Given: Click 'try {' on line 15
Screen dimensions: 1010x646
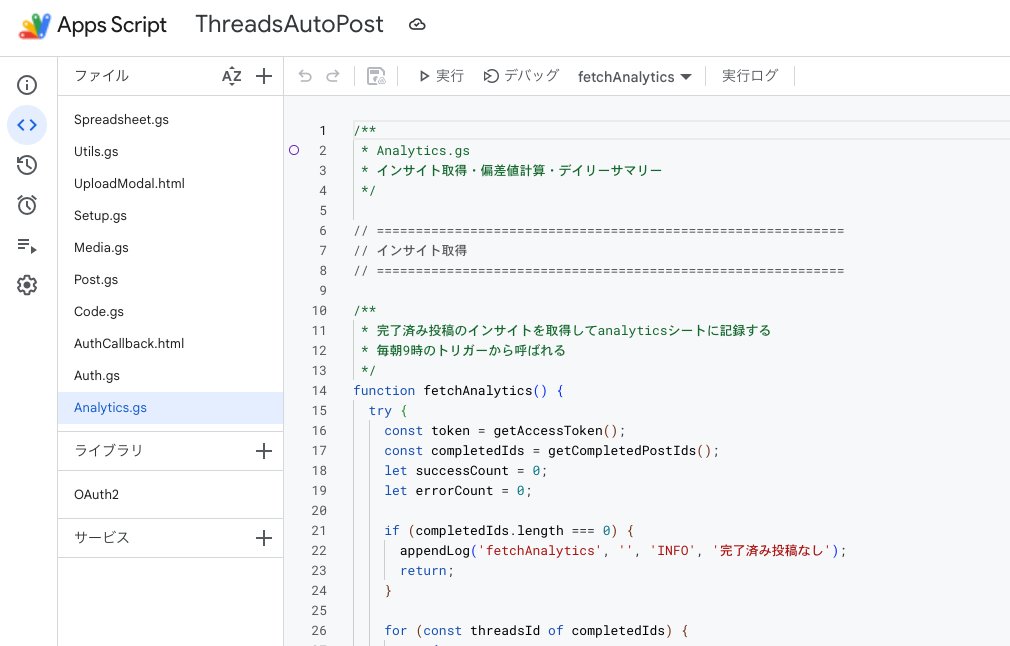Looking at the screenshot, I should tap(388, 410).
